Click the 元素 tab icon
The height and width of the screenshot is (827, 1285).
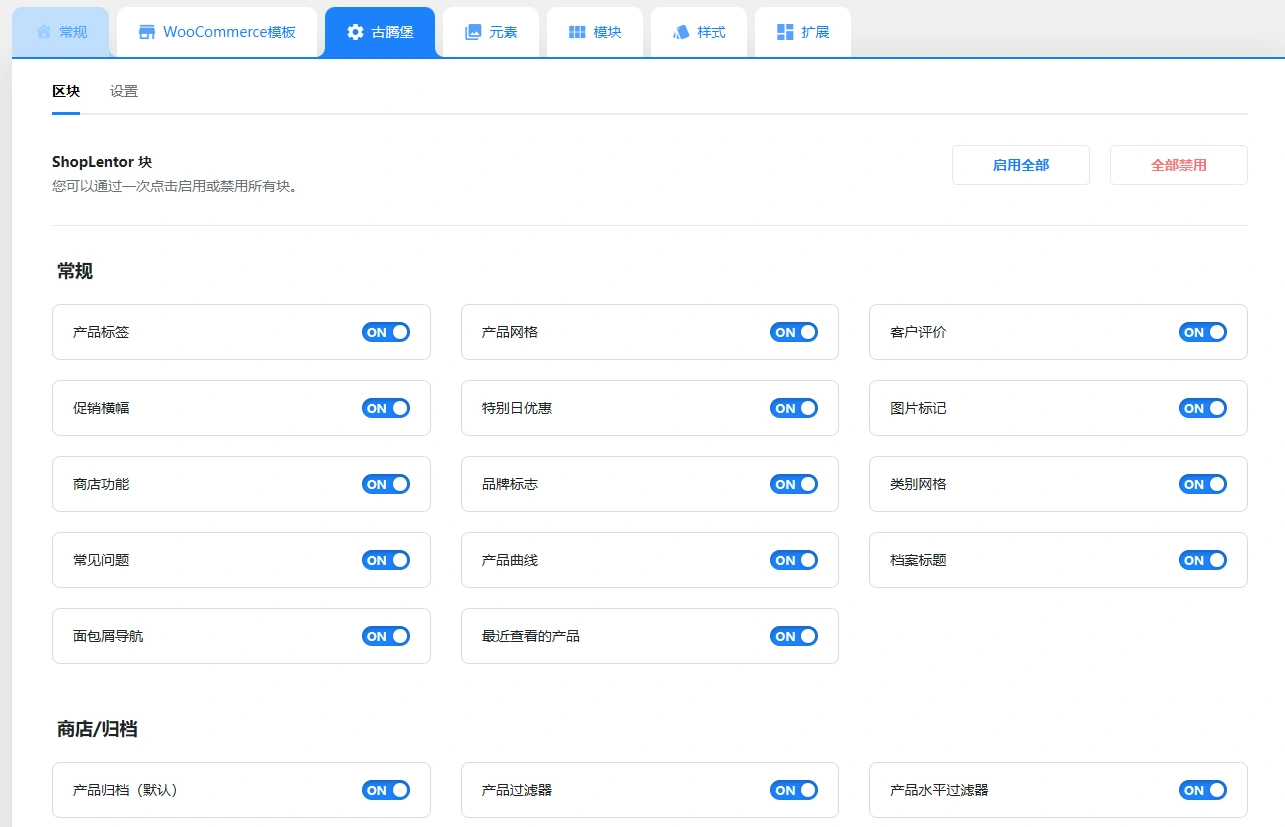[x=470, y=31]
